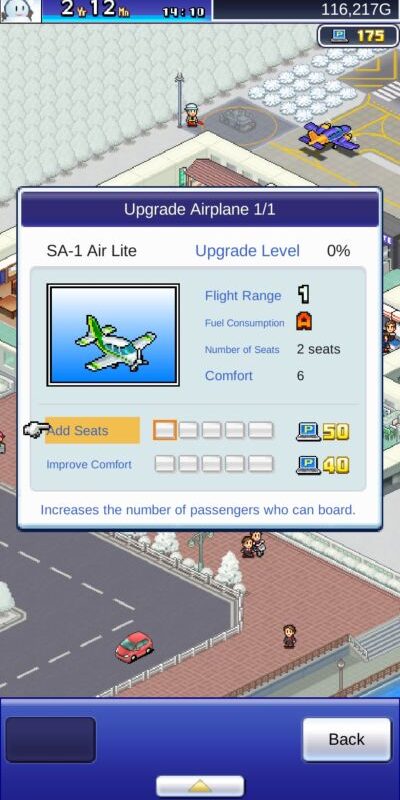Expand the bottom menu with the up arrow

[x=200, y=786]
